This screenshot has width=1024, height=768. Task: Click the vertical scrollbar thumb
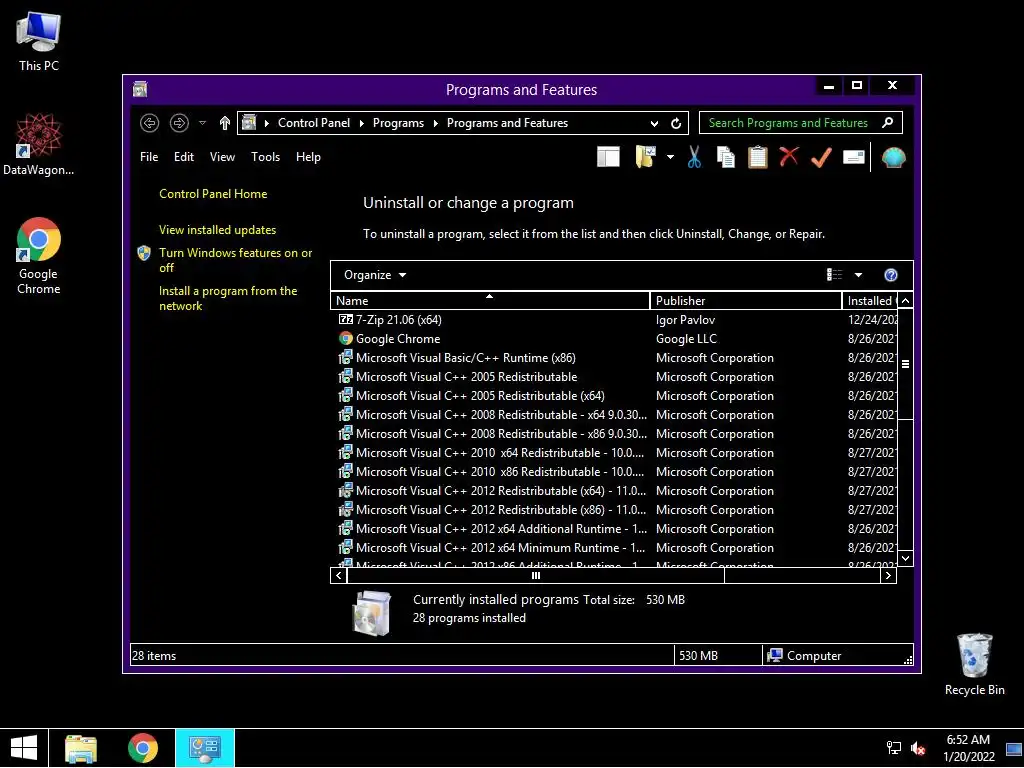point(905,364)
